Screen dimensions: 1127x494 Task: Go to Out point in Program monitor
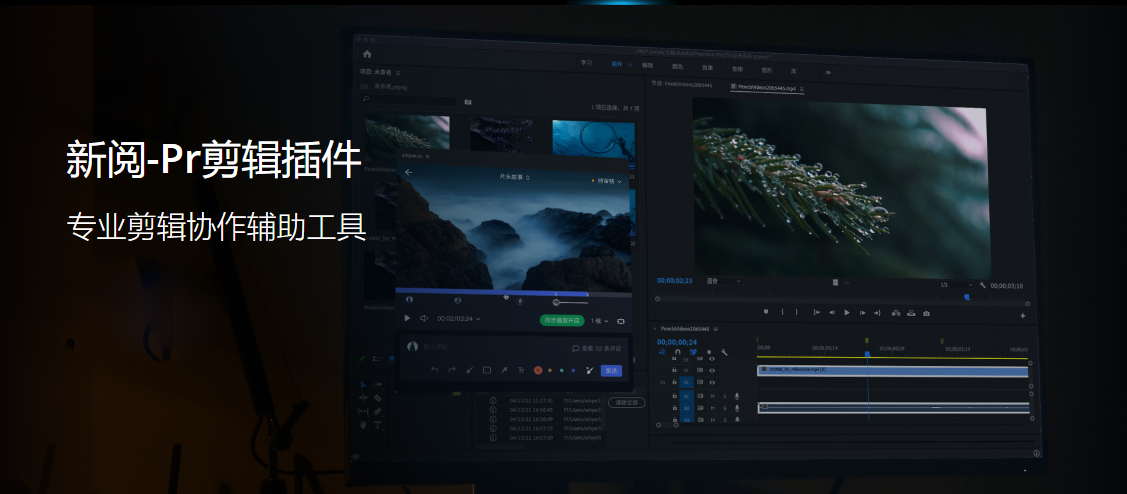pyautogui.click(x=877, y=313)
